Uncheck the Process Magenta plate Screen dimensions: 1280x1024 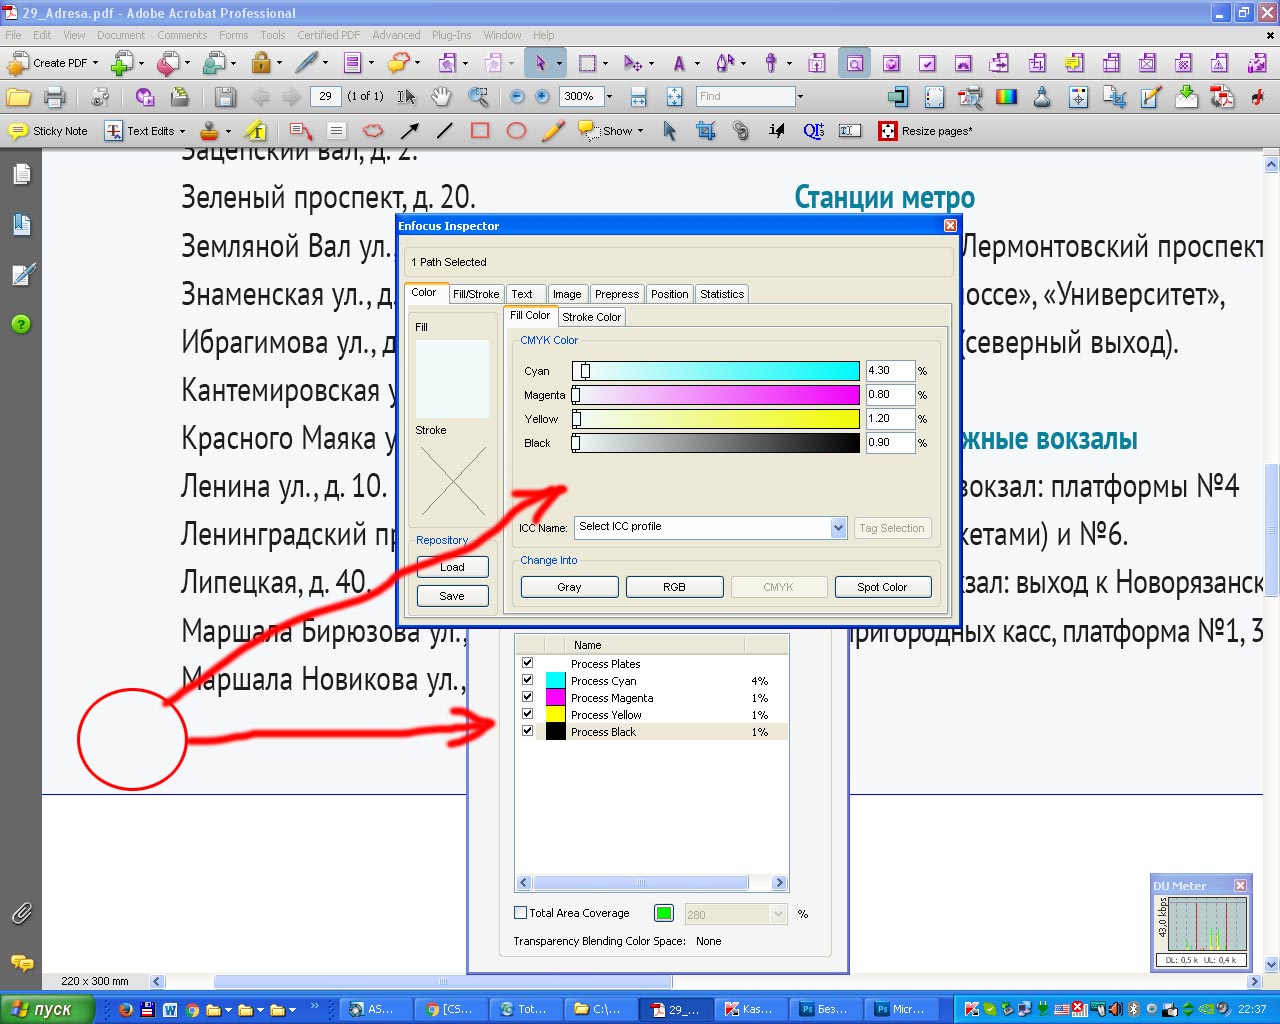point(527,697)
